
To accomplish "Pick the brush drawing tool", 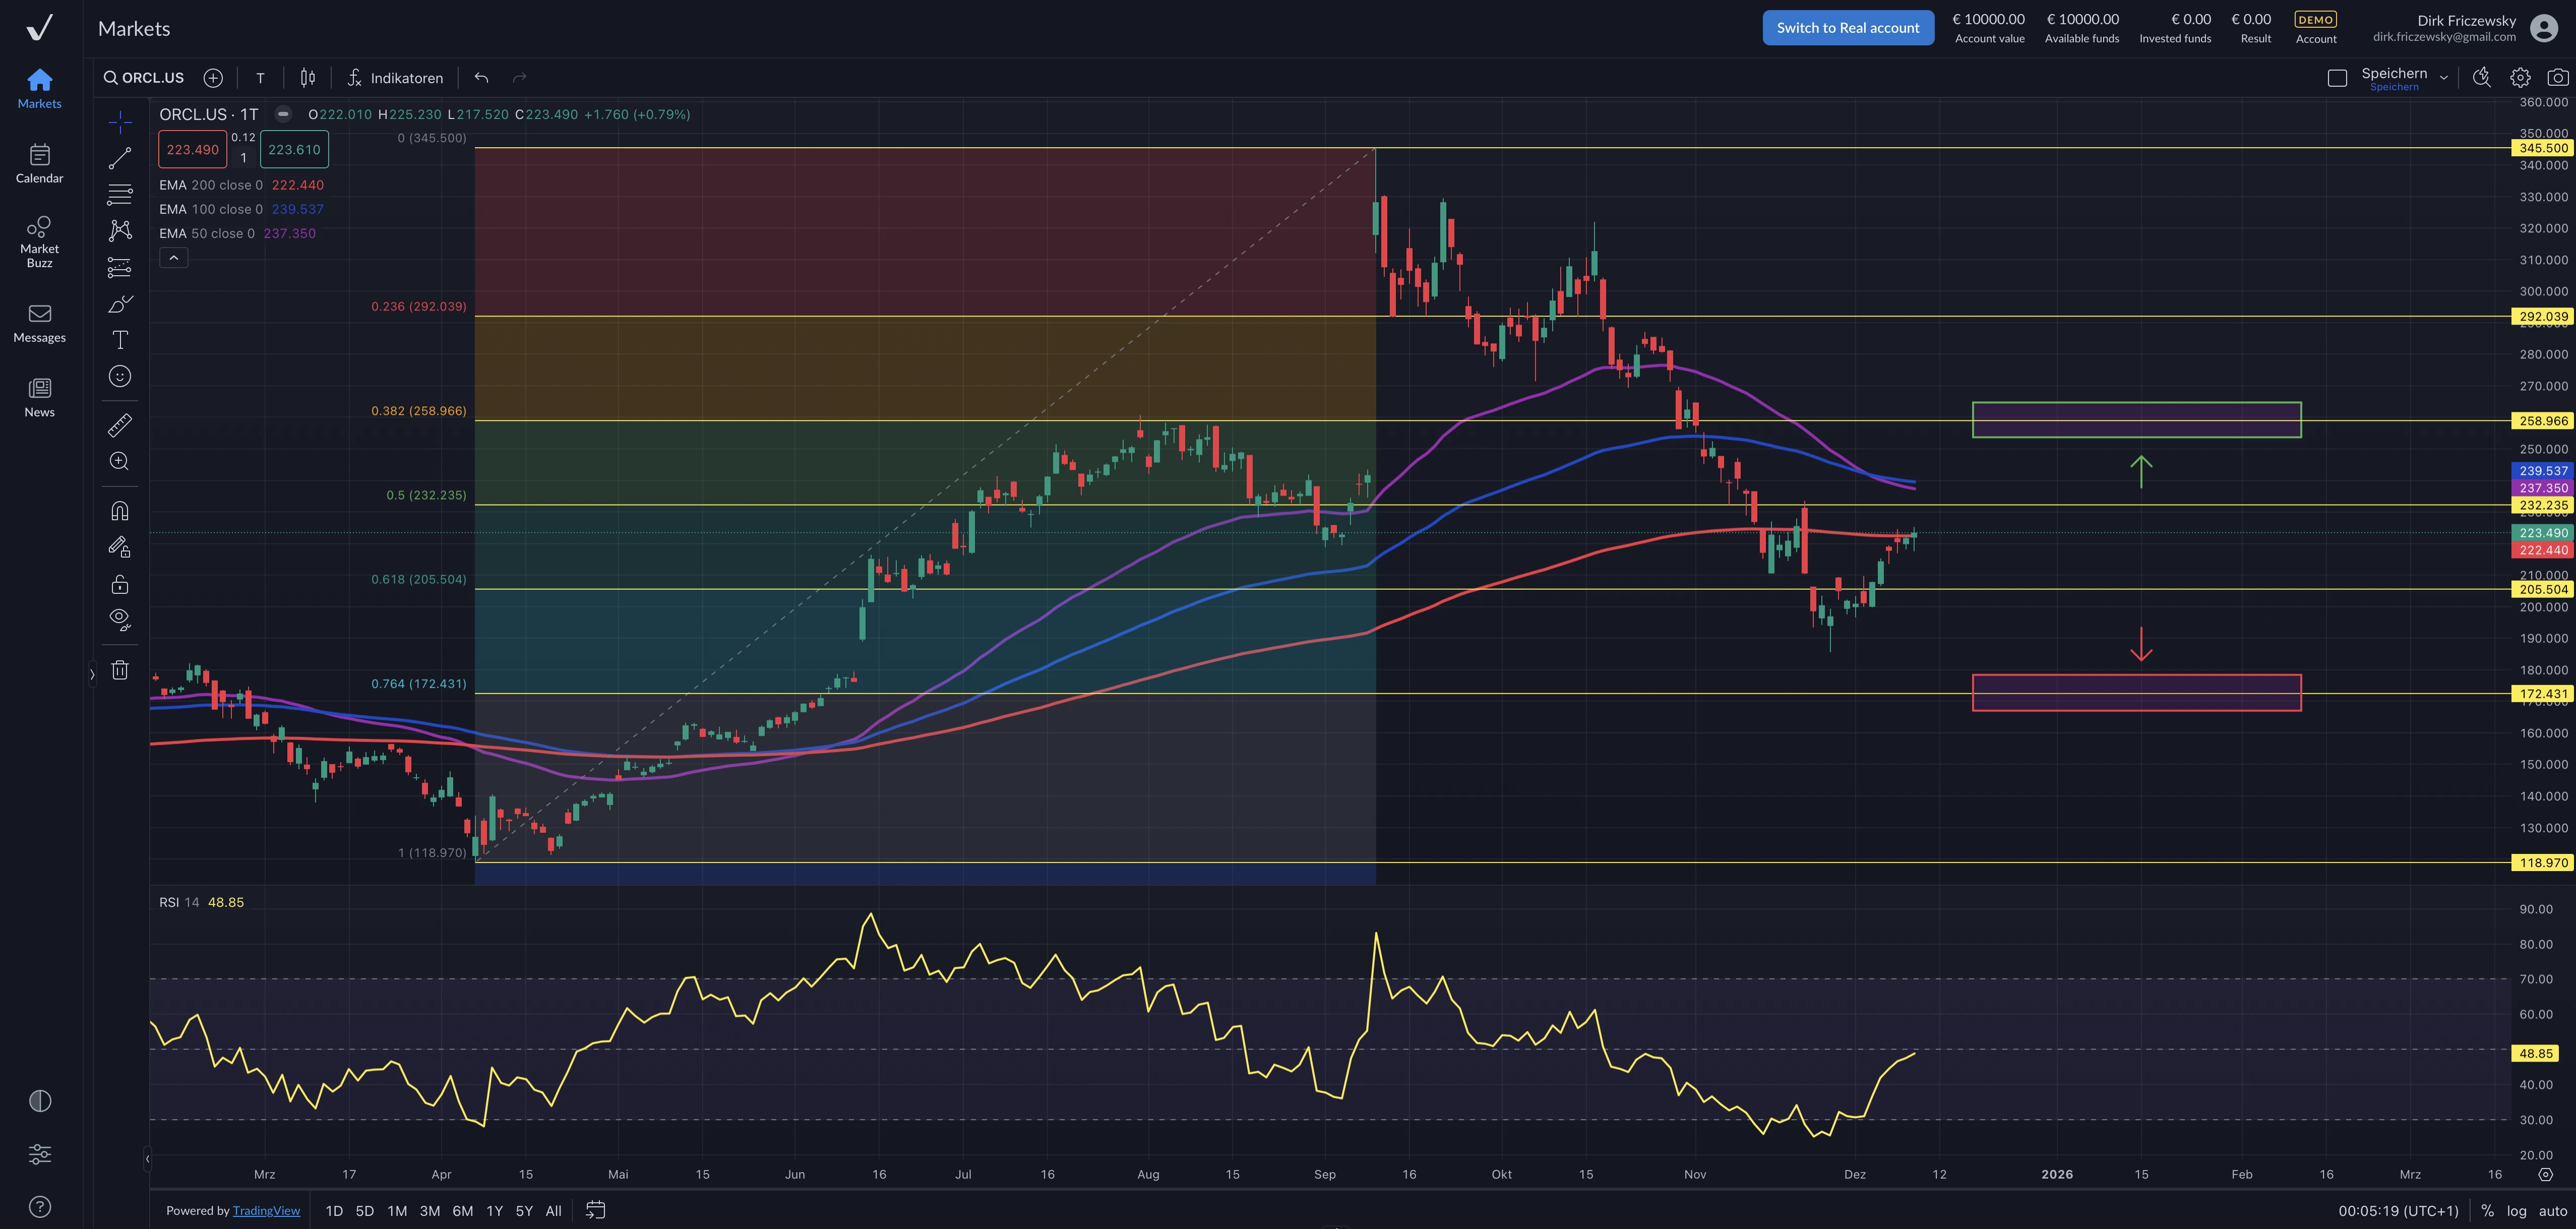I will pyautogui.click(x=120, y=303).
